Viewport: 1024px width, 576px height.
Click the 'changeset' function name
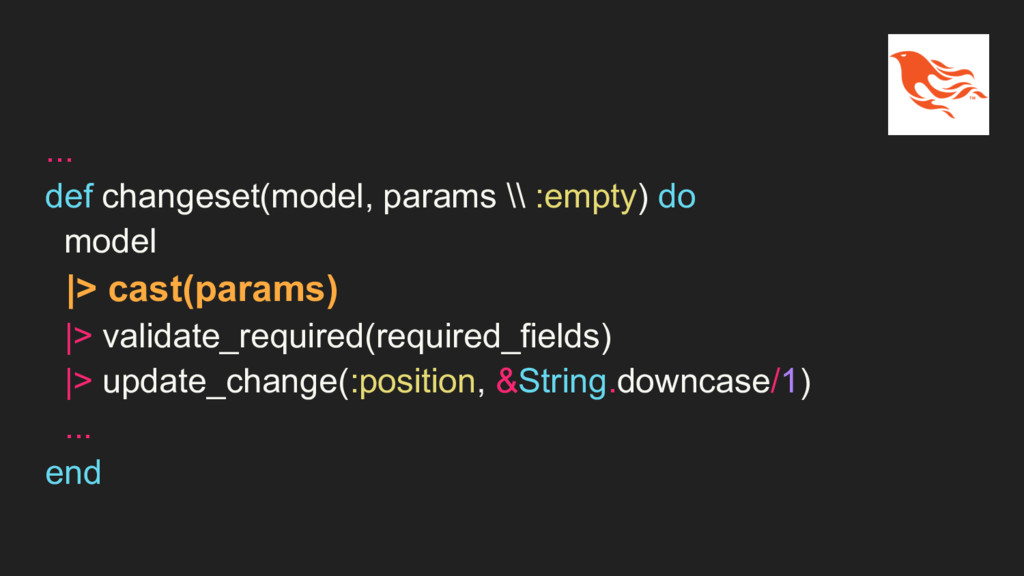pos(180,198)
